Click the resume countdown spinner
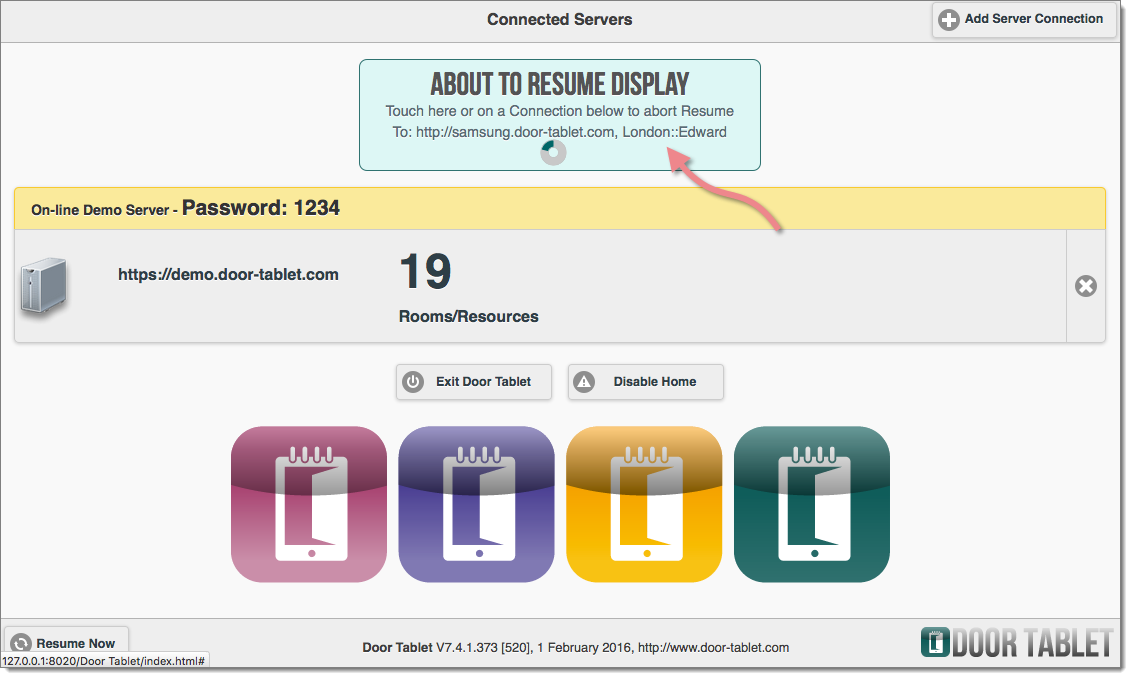 pos(553,152)
